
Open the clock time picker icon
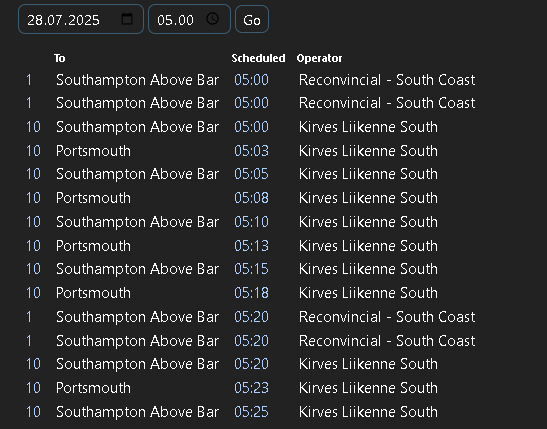click(212, 19)
